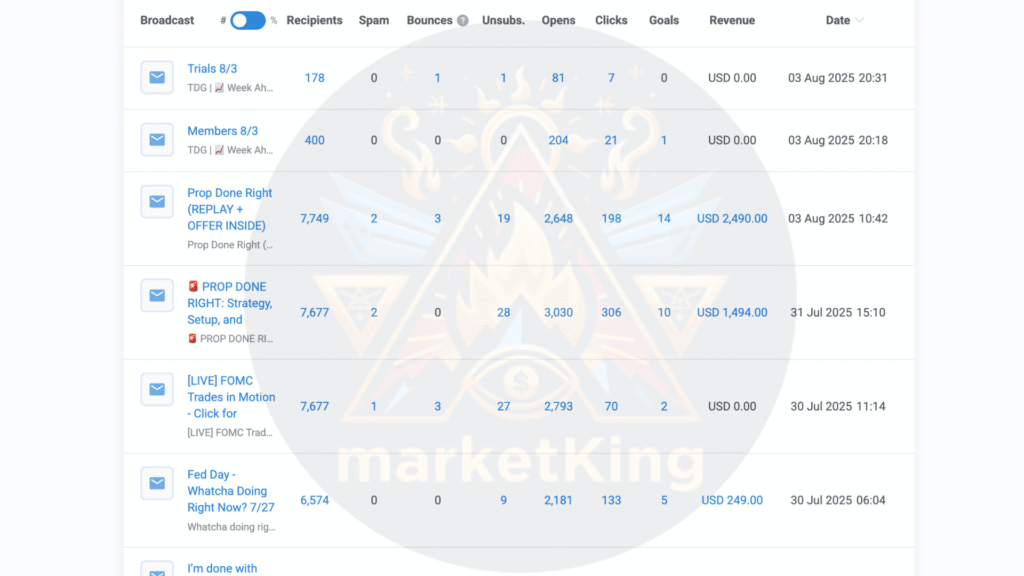Image resolution: width=1024 pixels, height=576 pixels.
Task: Click 2,648 opens for Prop Done Right replay
Action: (558, 219)
